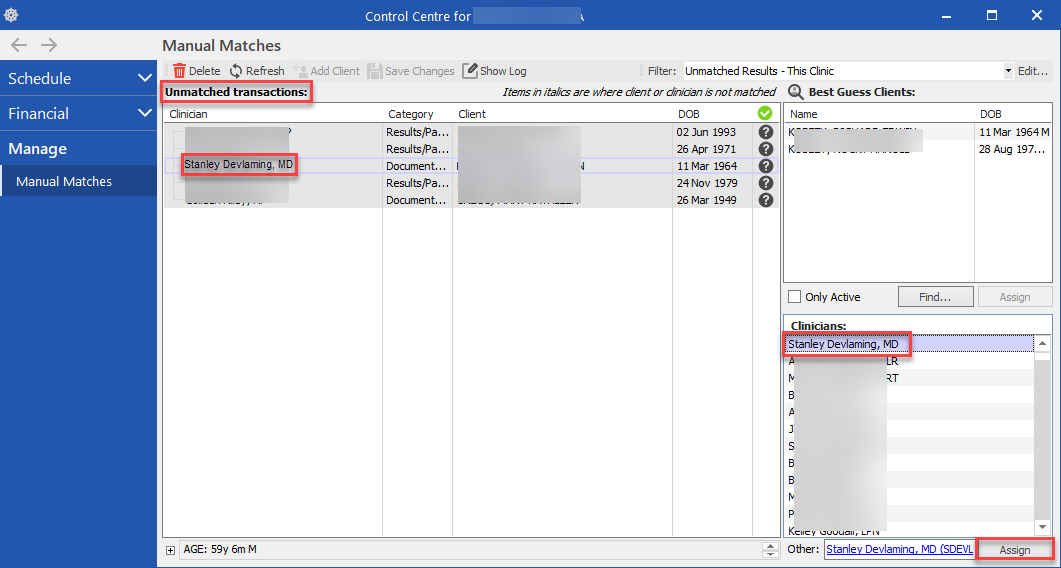Click the back navigation arrow
This screenshot has height=568, width=1061.
[19, 45]
